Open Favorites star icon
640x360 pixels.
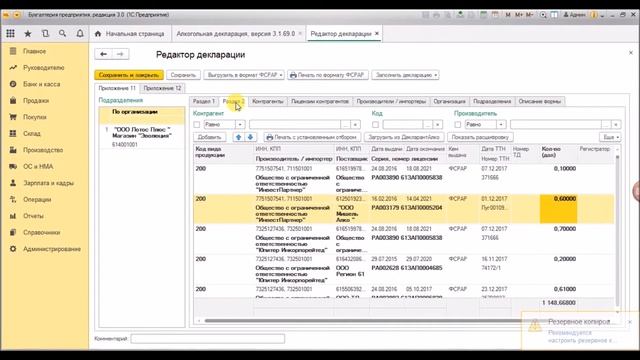point(28,33)
